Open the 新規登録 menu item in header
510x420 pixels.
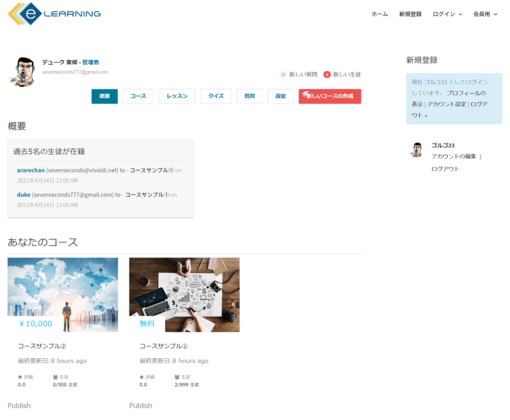pos(410,14)
